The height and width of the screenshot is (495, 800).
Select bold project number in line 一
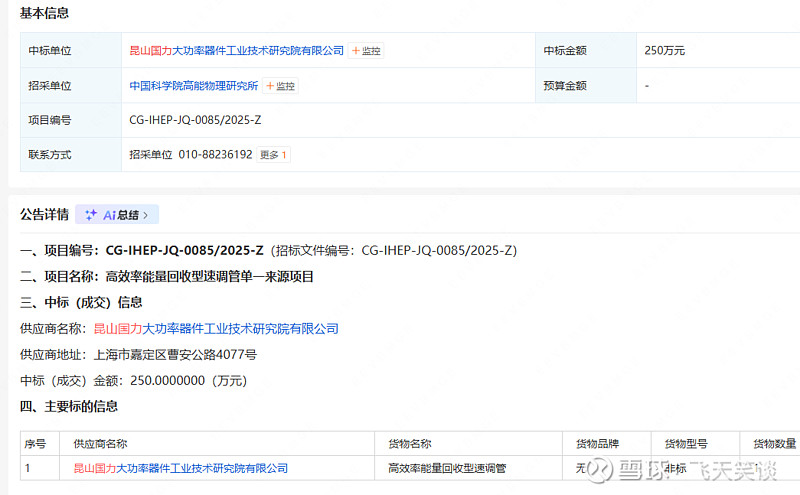(185, 251)
